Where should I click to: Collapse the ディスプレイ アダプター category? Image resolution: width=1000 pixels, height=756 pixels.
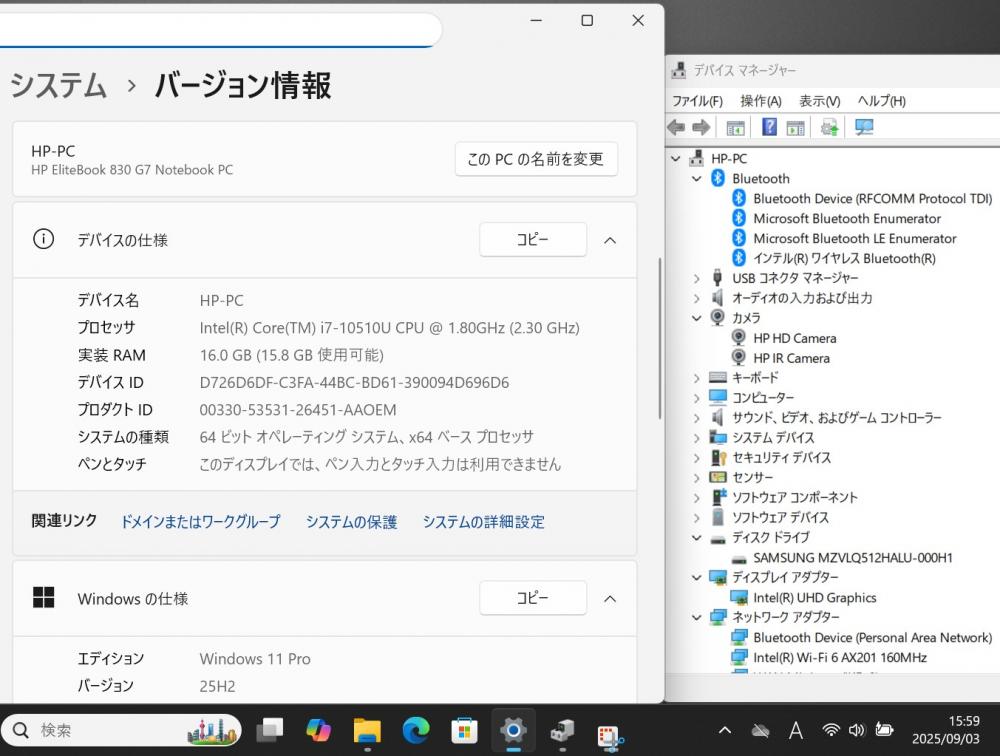pyautogui.click(x=696, y=577)
